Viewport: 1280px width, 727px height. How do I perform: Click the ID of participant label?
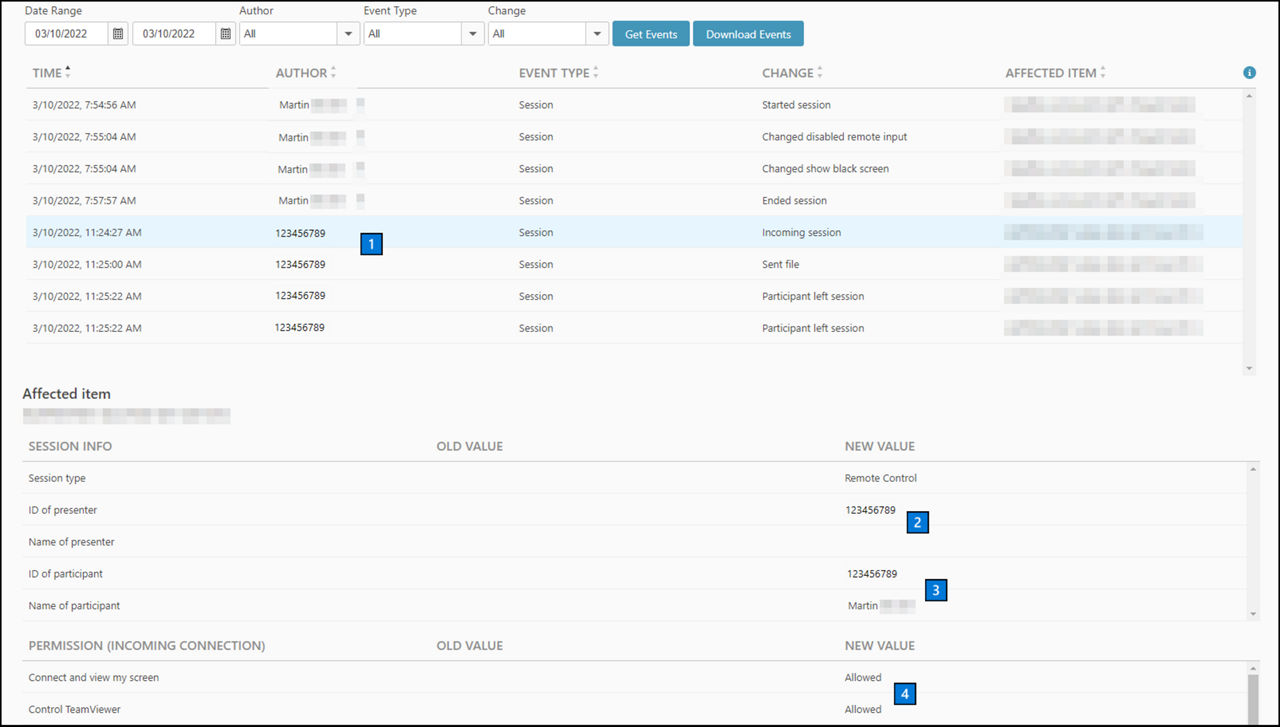coord(66,574)
